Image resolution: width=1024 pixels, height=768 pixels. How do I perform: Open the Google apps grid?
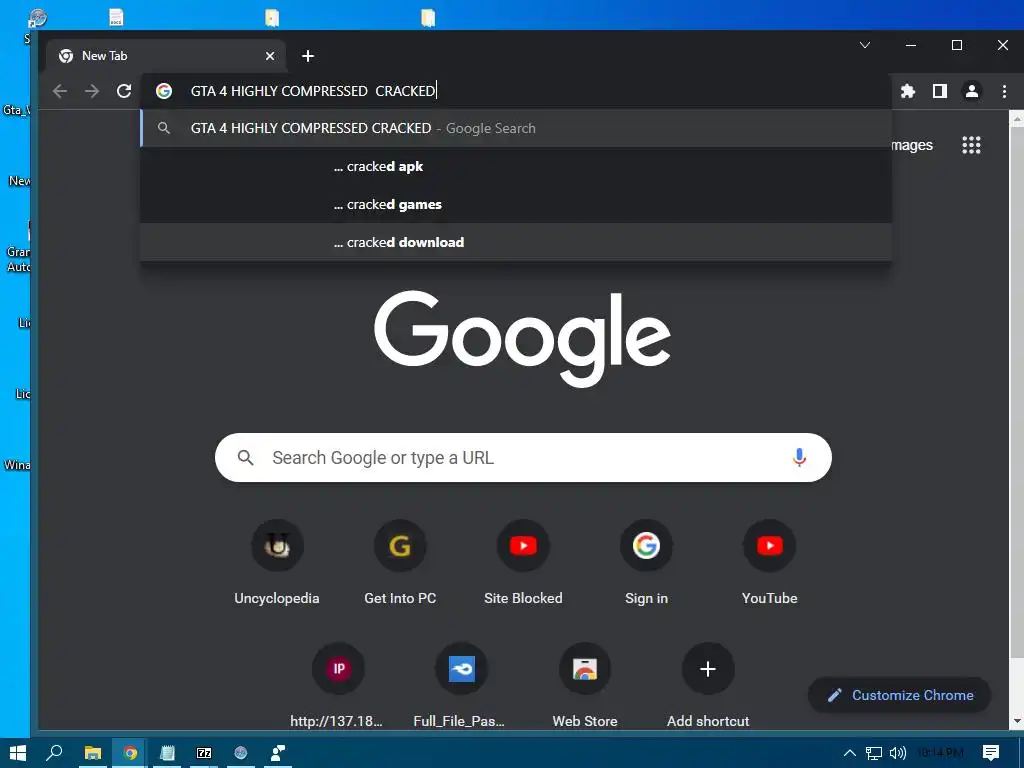click(971, 145)
